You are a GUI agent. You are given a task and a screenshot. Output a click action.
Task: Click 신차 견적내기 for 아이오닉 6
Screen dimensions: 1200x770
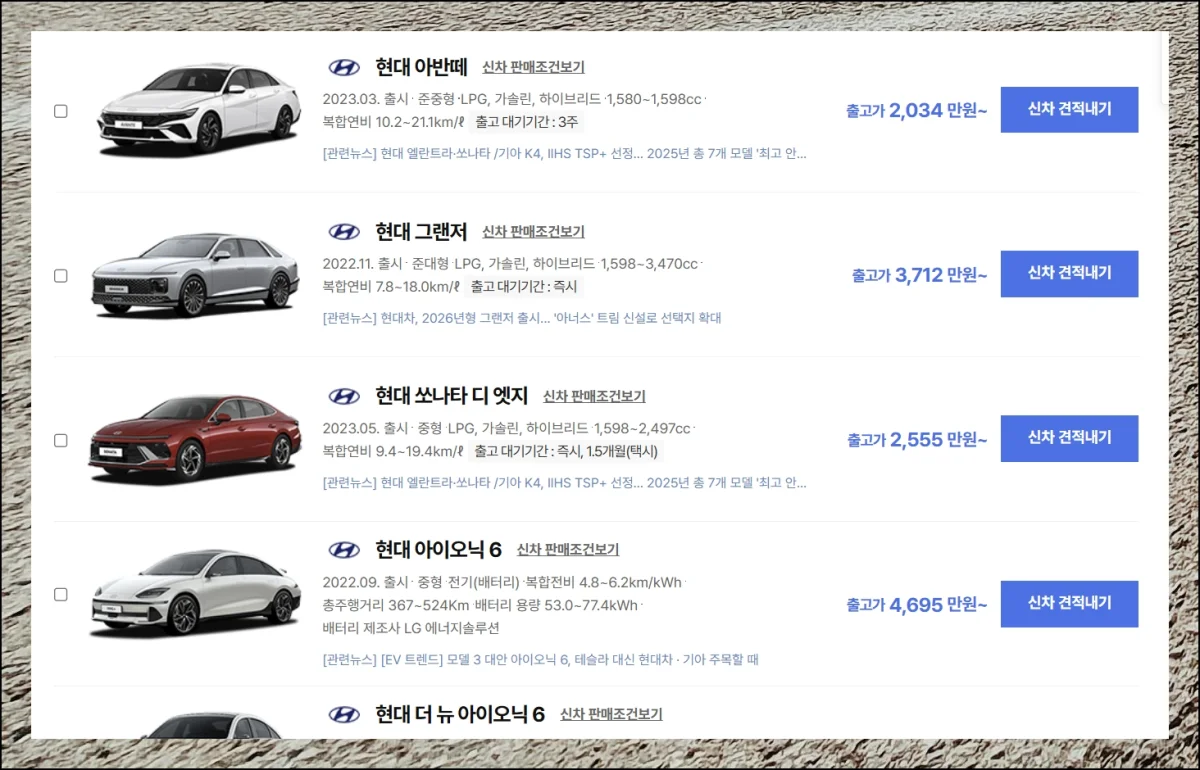coord(1069,603)
